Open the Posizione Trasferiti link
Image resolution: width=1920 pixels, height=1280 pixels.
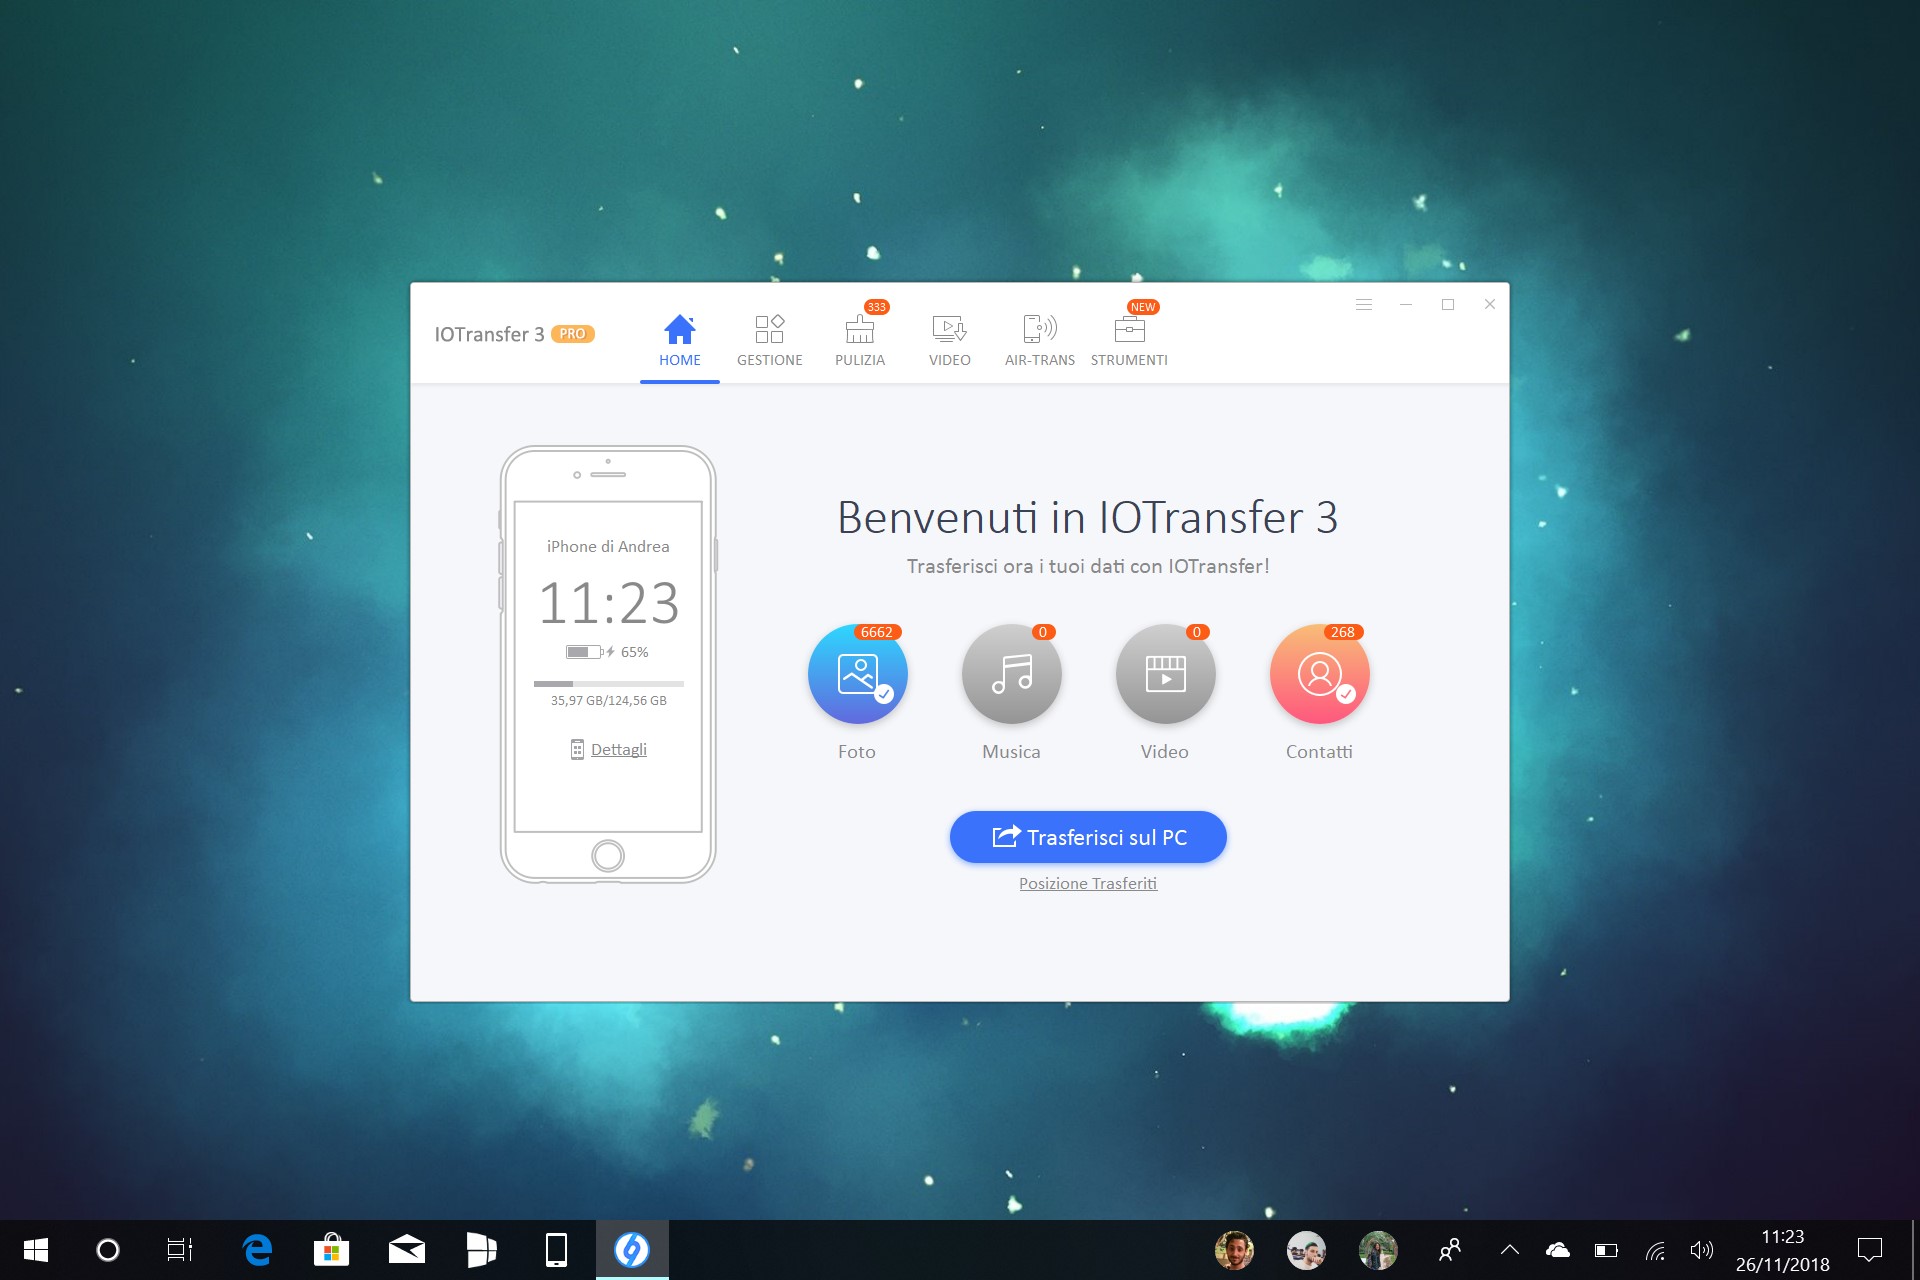[x=1088, y=884]
